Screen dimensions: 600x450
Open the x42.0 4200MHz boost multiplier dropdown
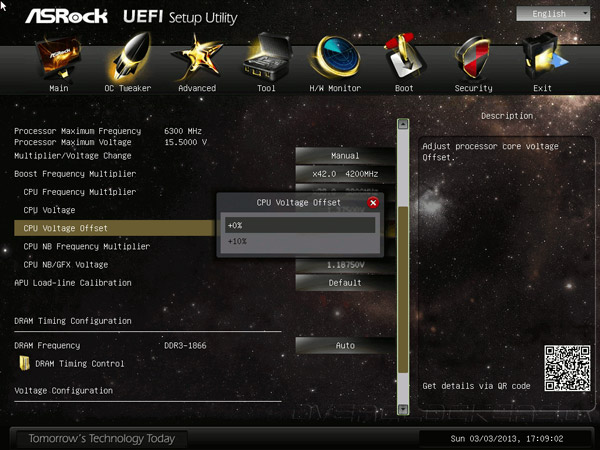click(345, 174)
